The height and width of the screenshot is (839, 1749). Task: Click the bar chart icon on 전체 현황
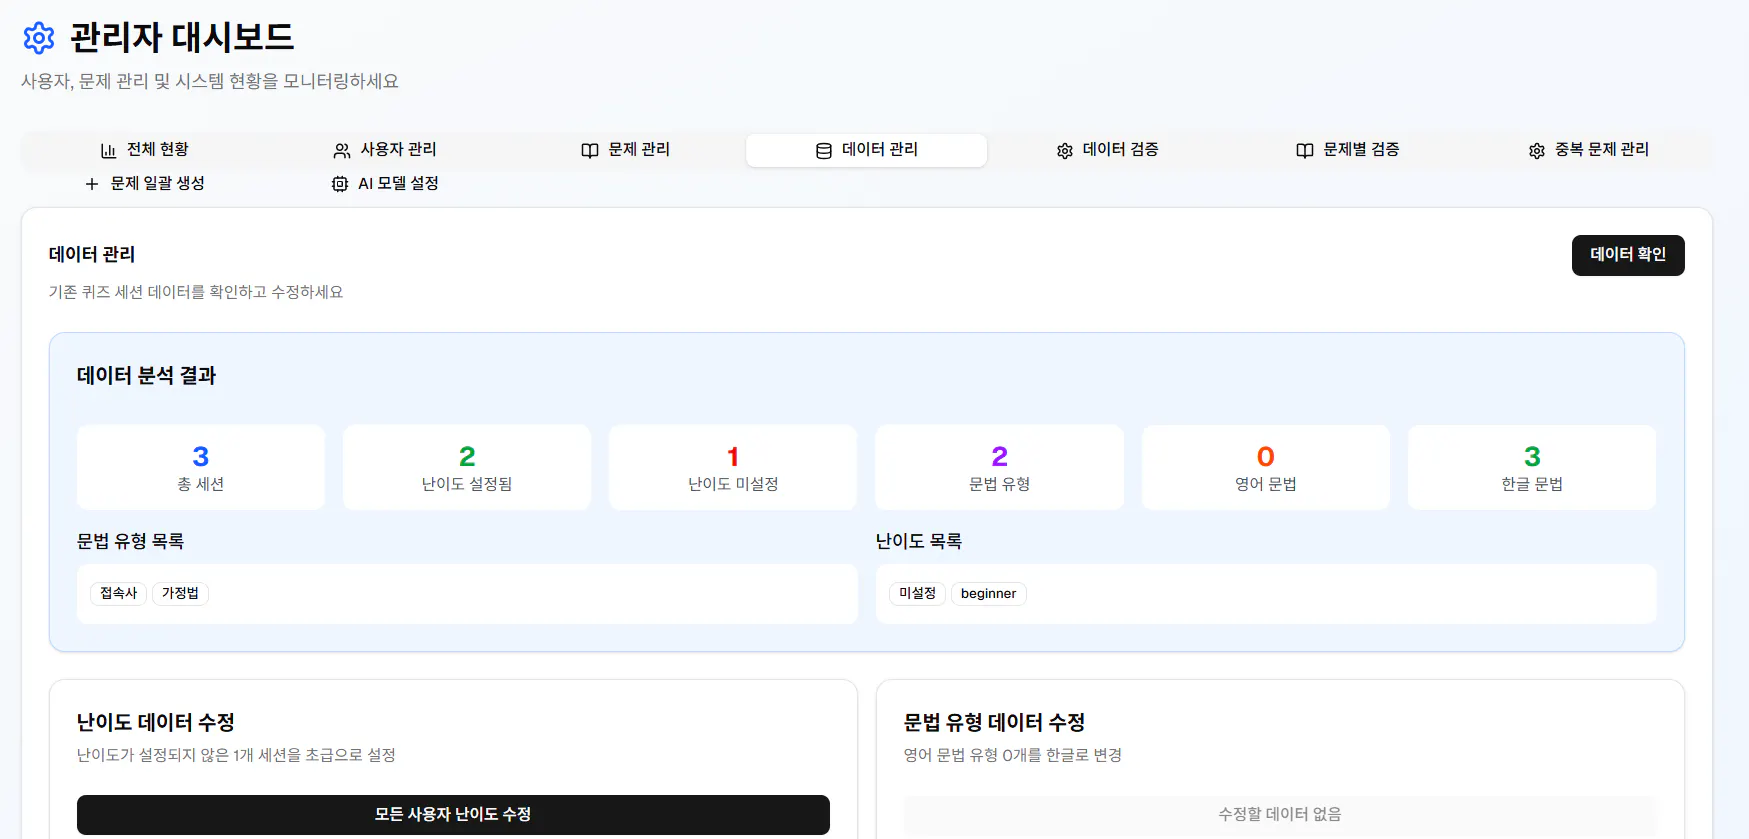108,150
